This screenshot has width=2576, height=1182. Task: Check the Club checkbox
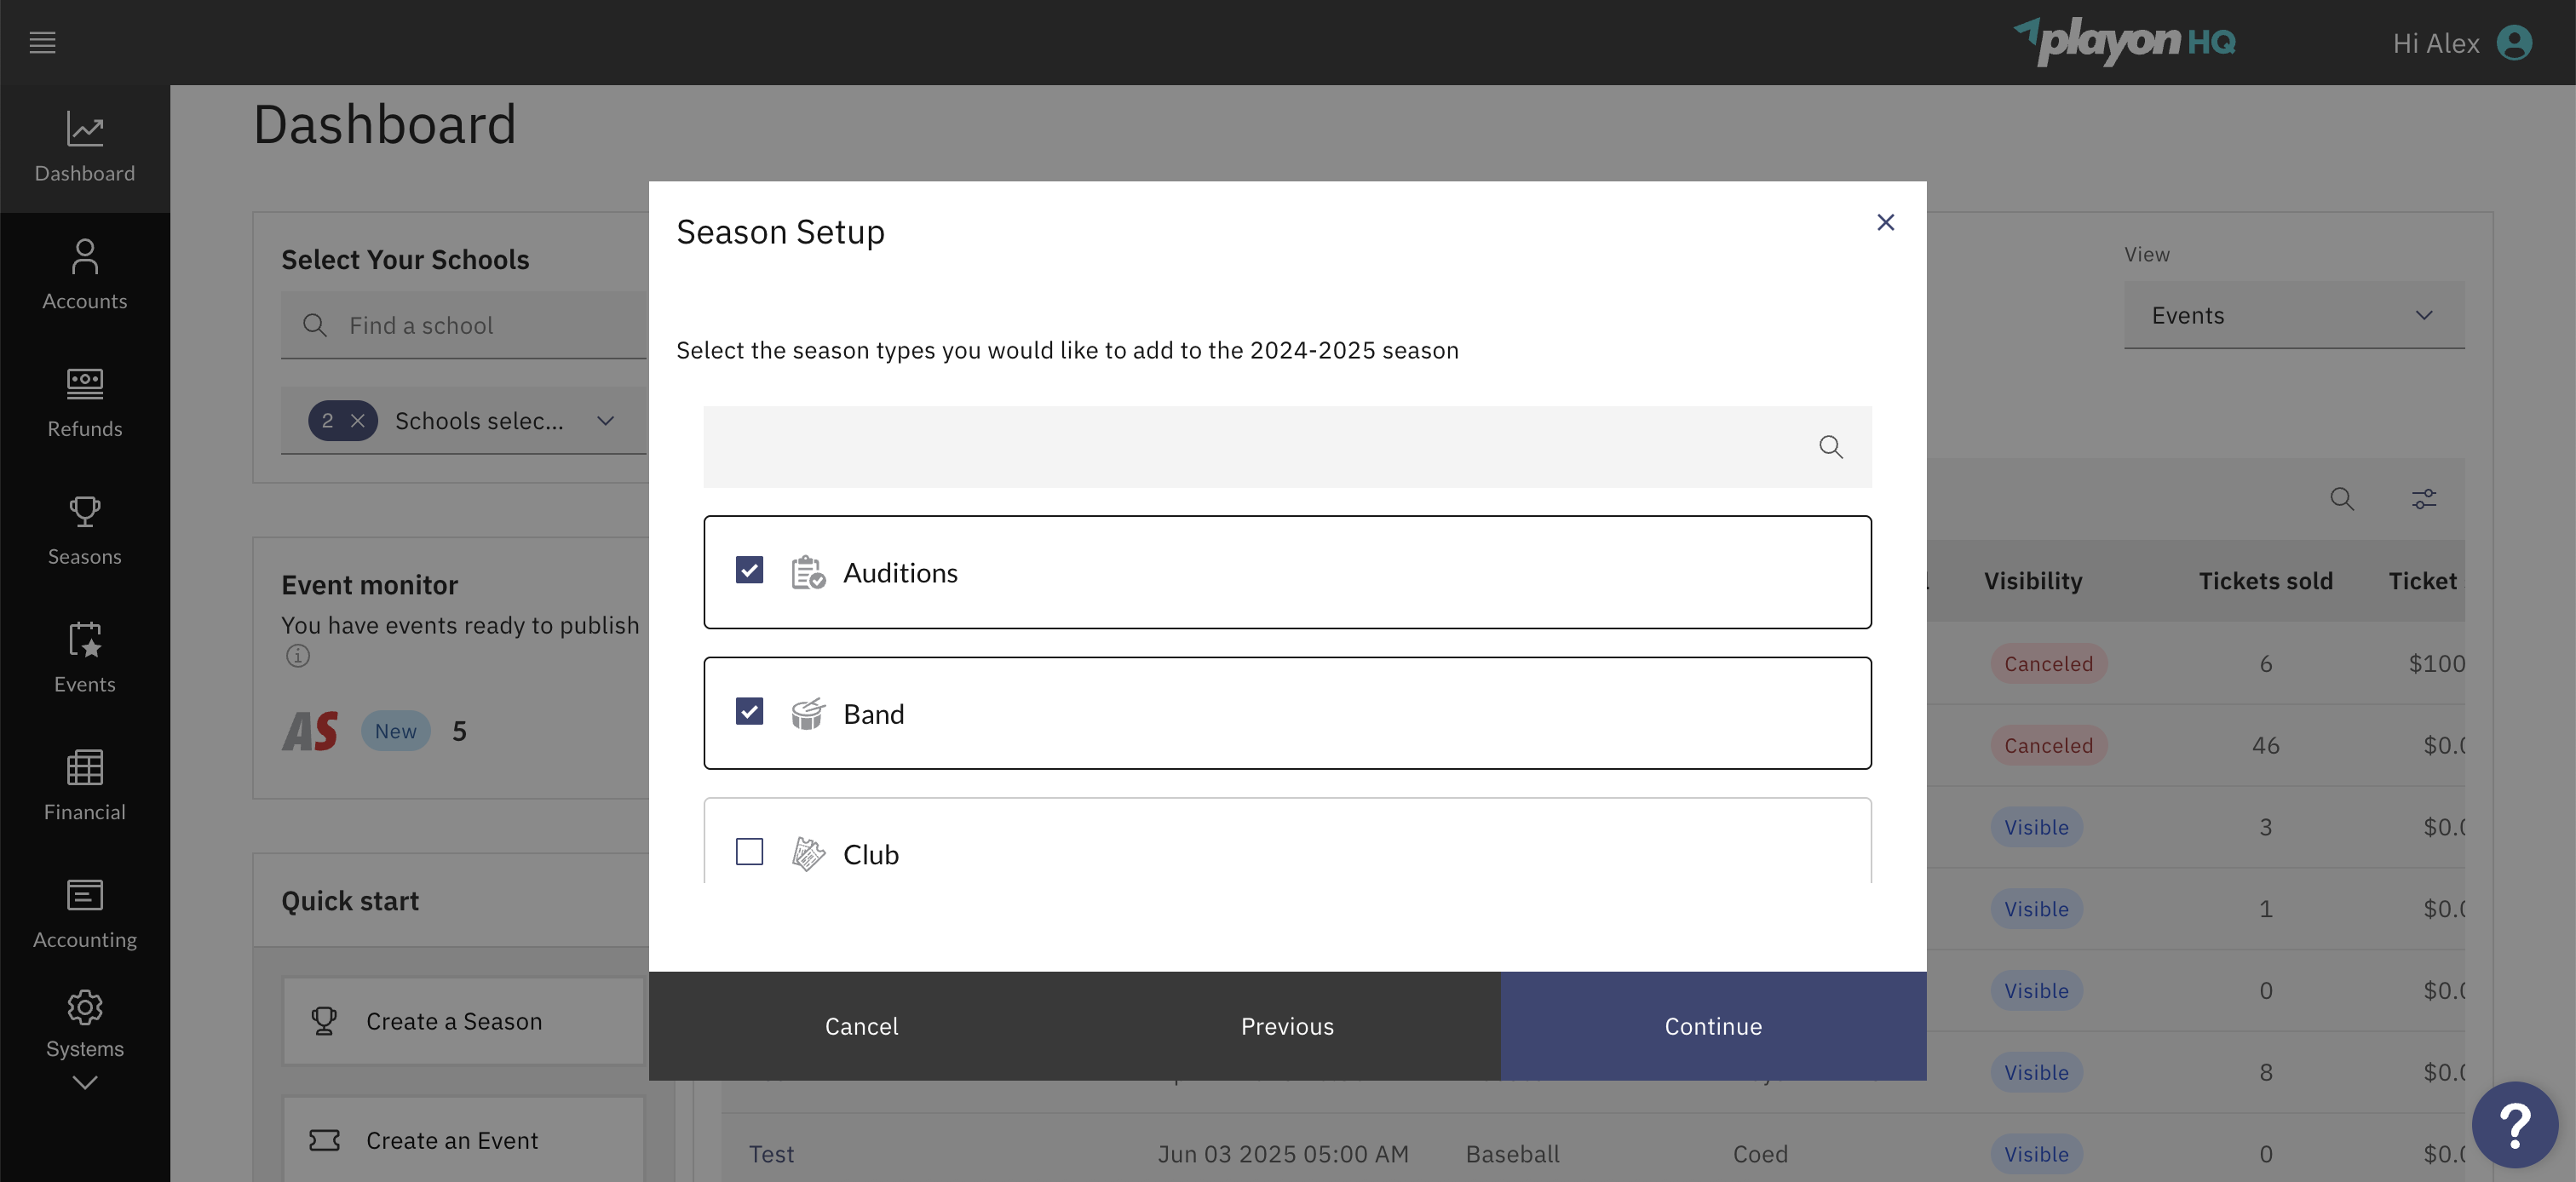point(749,852)
